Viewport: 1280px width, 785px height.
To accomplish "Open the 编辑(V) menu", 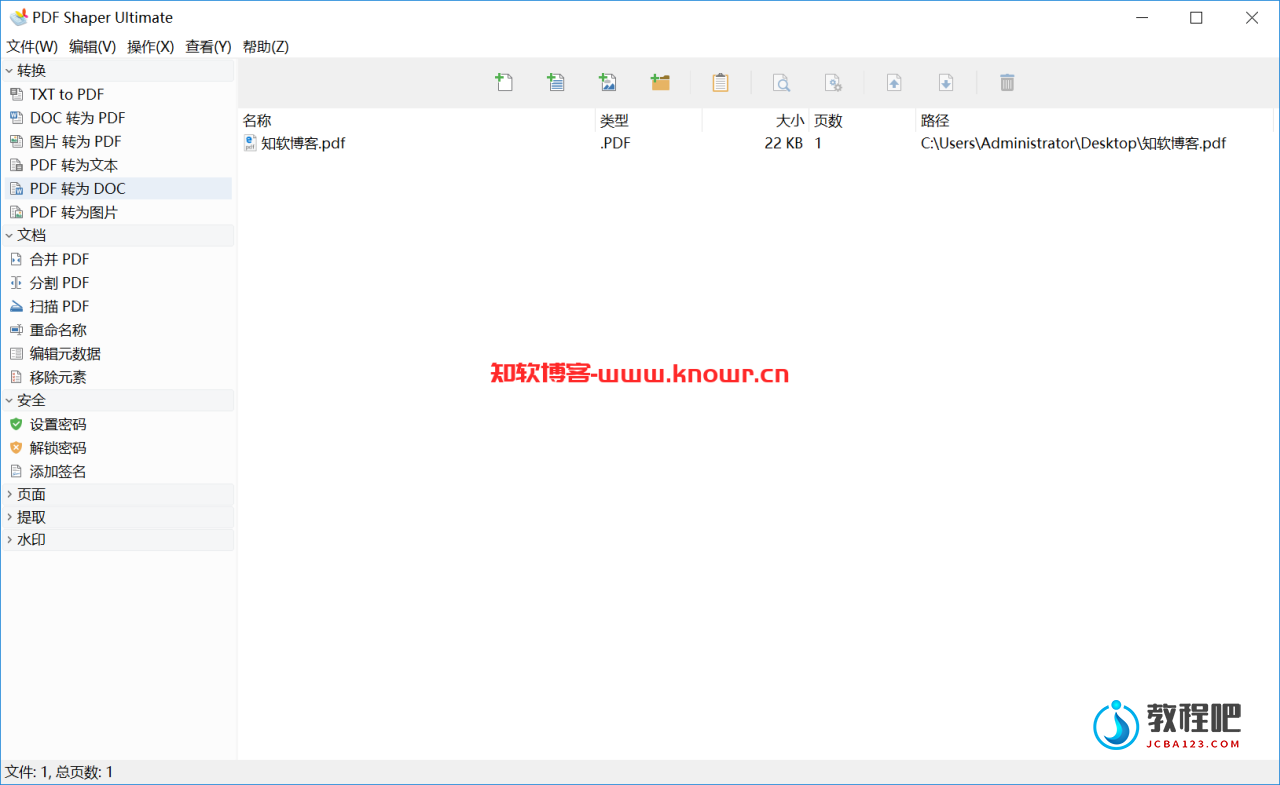I will click(92, 47).
